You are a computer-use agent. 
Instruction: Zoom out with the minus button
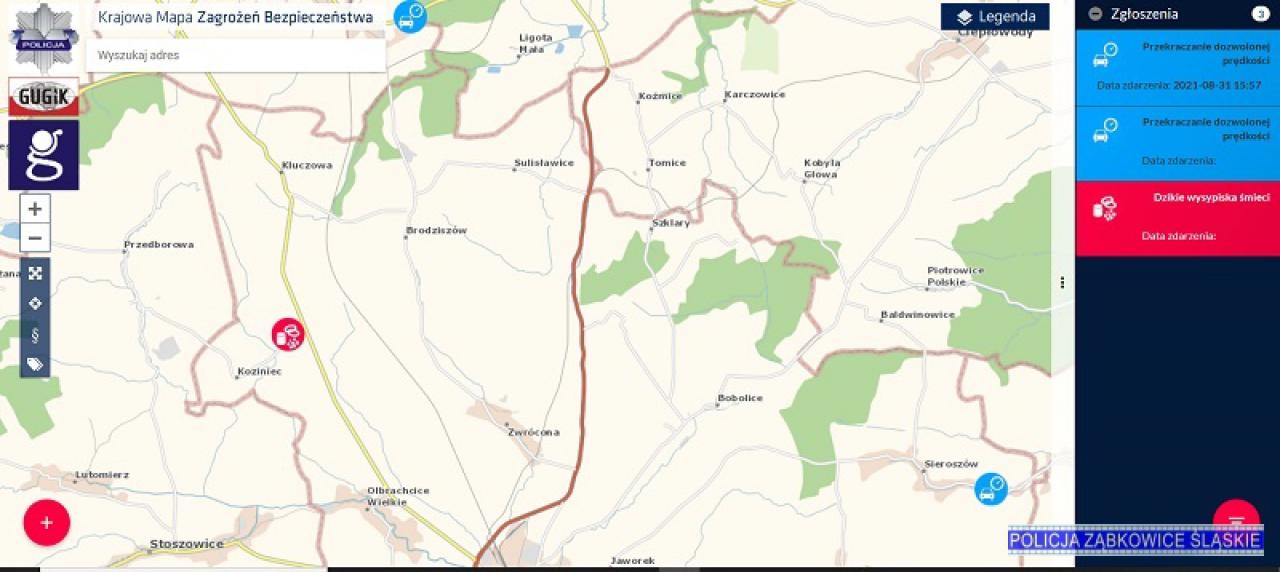pyautogui.click(x=35, y=238)
